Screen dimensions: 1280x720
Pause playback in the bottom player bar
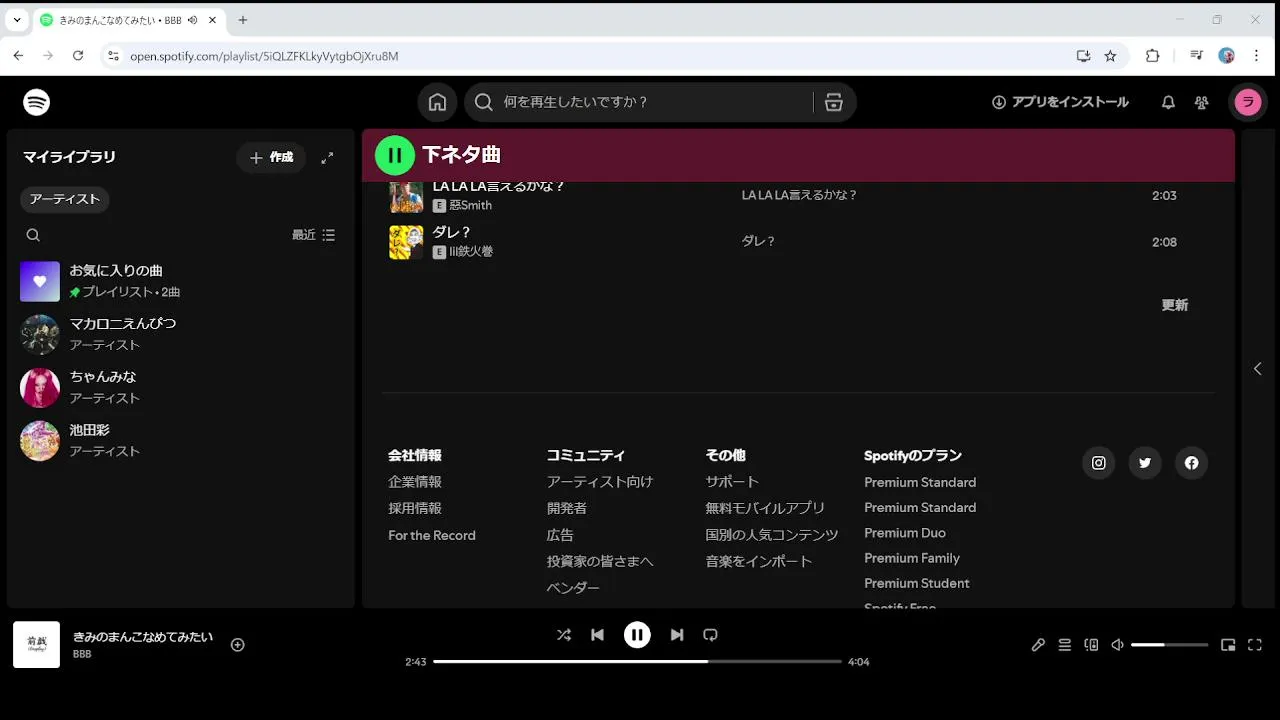pos(637,635)
